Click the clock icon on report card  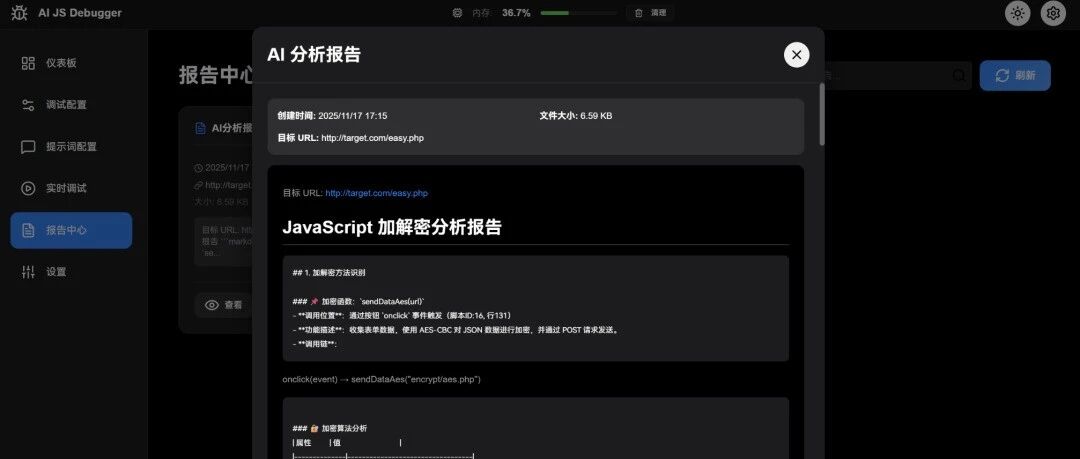[x=198, y=167]
